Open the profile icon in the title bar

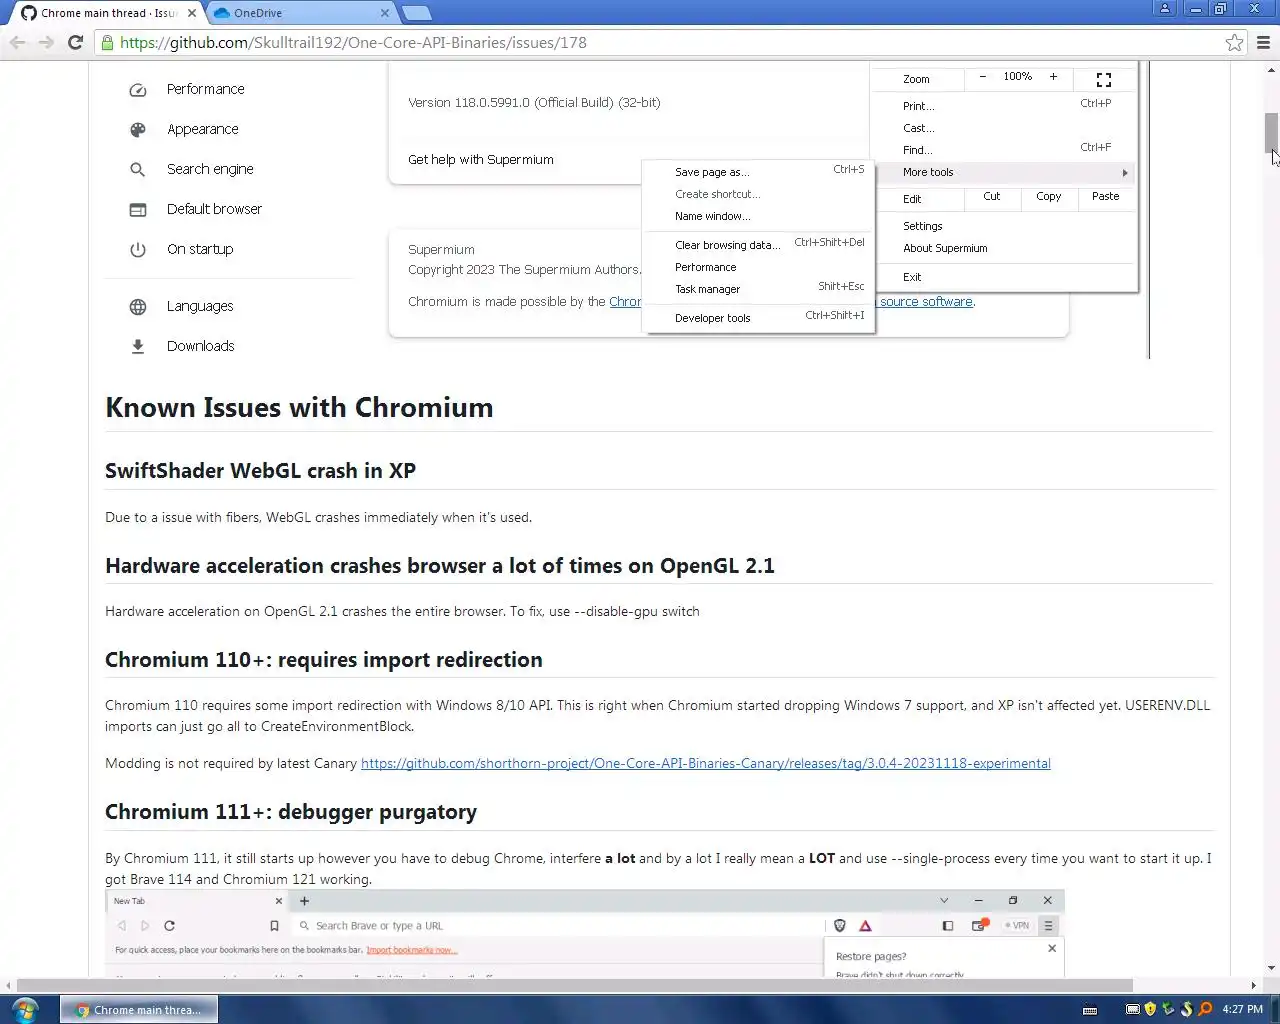pyautogui.click(x=1165, y=8)
